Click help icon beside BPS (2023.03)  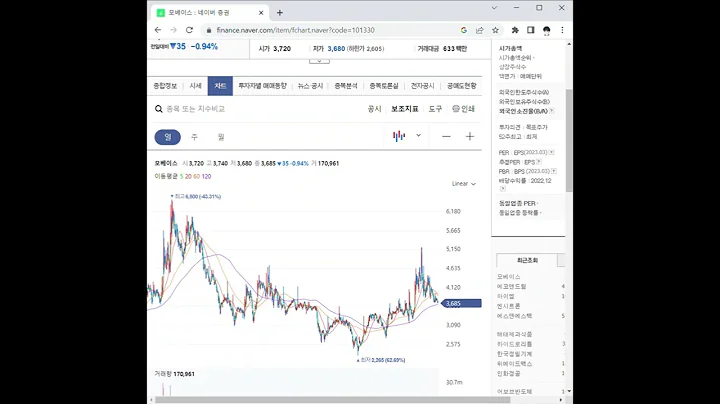pyautogui.click(x=554, y=171)
